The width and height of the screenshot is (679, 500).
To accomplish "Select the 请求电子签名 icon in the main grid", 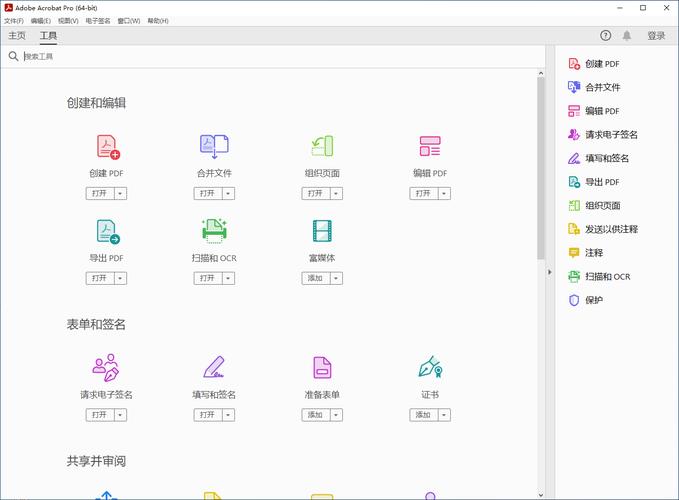I will point(106,368).
